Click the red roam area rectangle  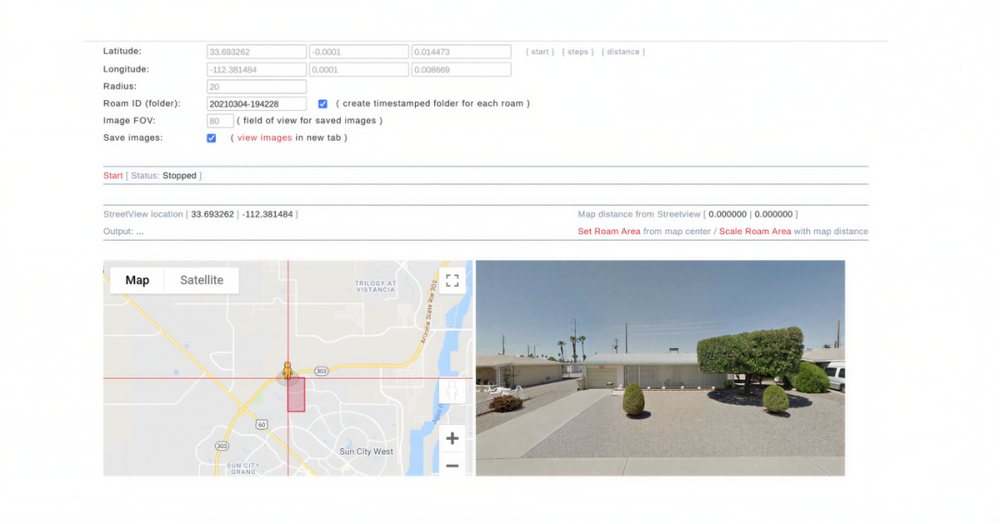[296, 395]
